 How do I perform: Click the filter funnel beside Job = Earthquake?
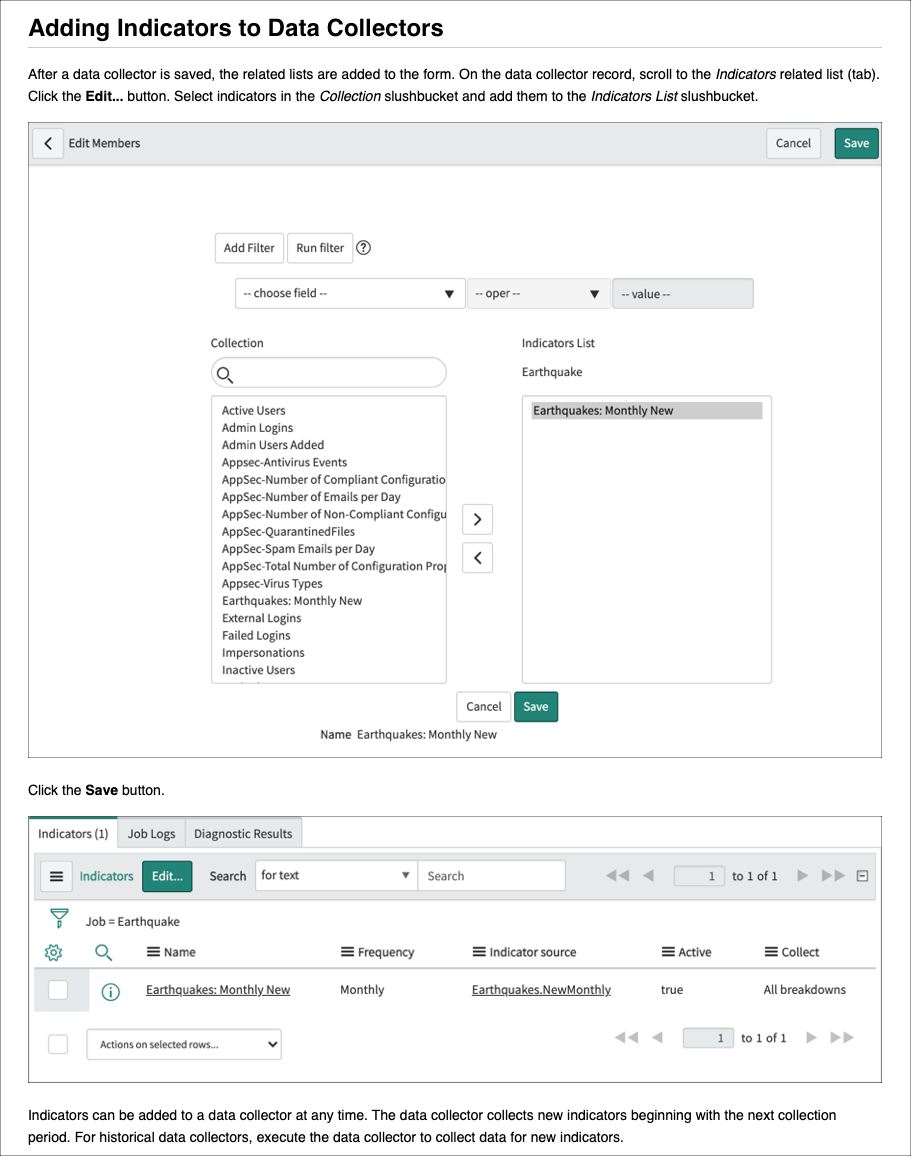point(58,919)
